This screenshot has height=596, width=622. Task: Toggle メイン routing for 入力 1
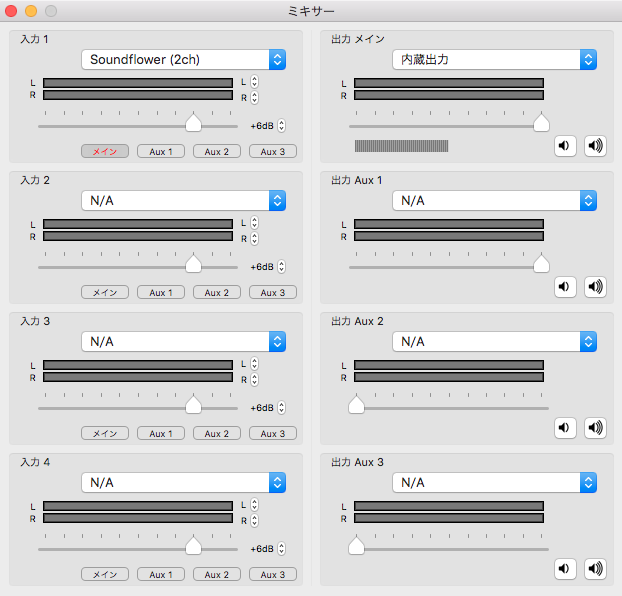pos(105,152)
